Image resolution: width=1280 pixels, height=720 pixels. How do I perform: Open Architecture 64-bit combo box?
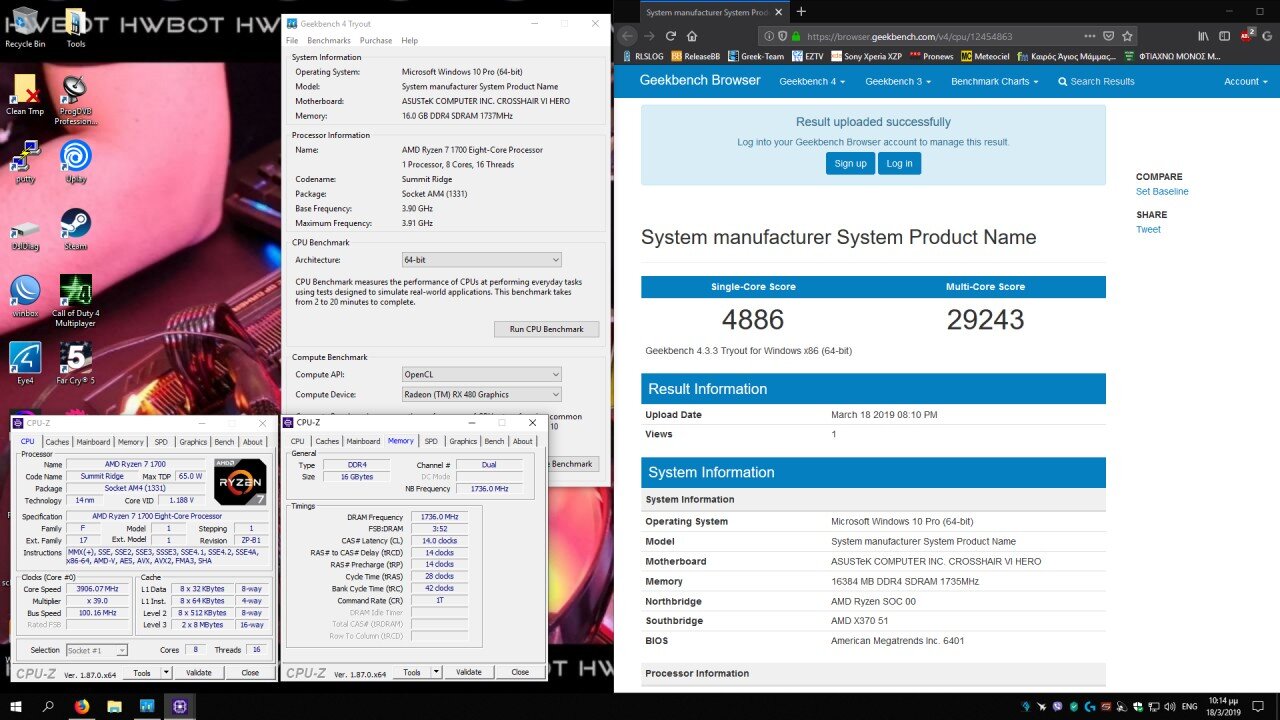pos(481,260)
